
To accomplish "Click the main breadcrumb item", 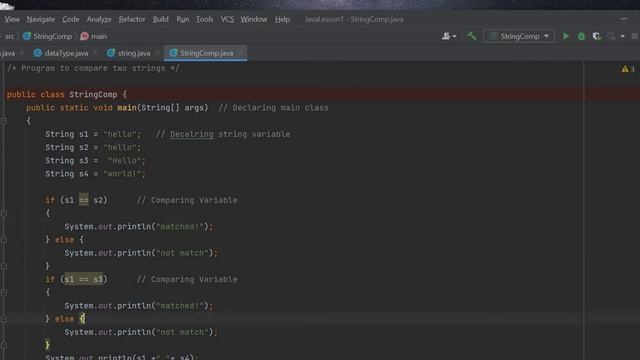I will click(x=99, y=36).
